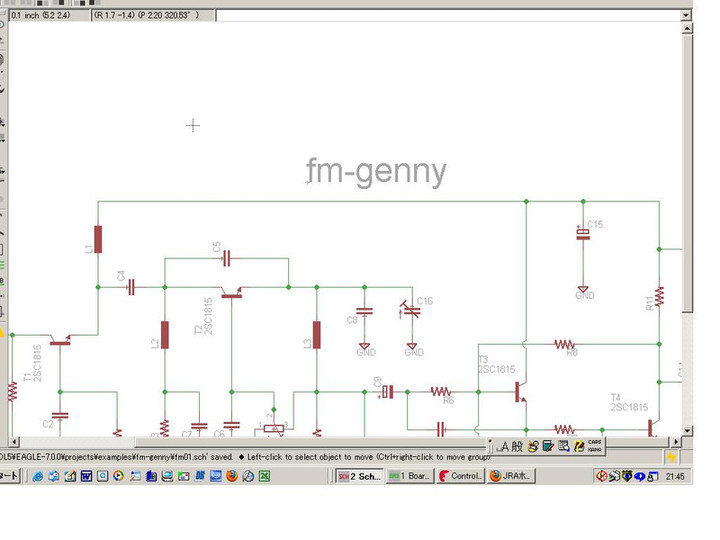
Task: Click the R11 resistor symbol
Action: [660, 297]
